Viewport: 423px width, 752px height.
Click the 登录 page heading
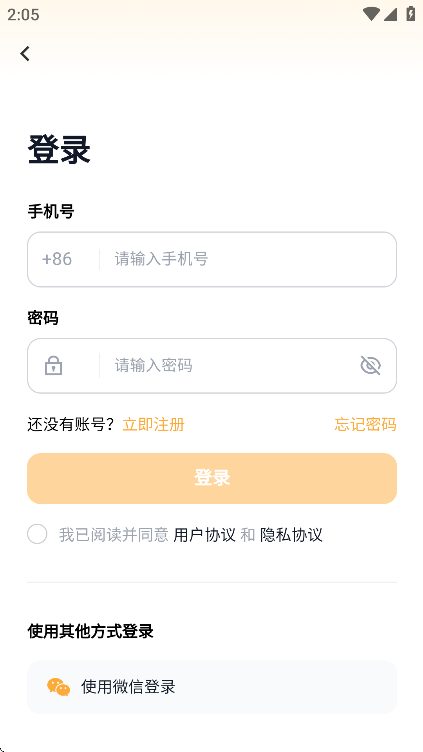click(x=59, y=150)
